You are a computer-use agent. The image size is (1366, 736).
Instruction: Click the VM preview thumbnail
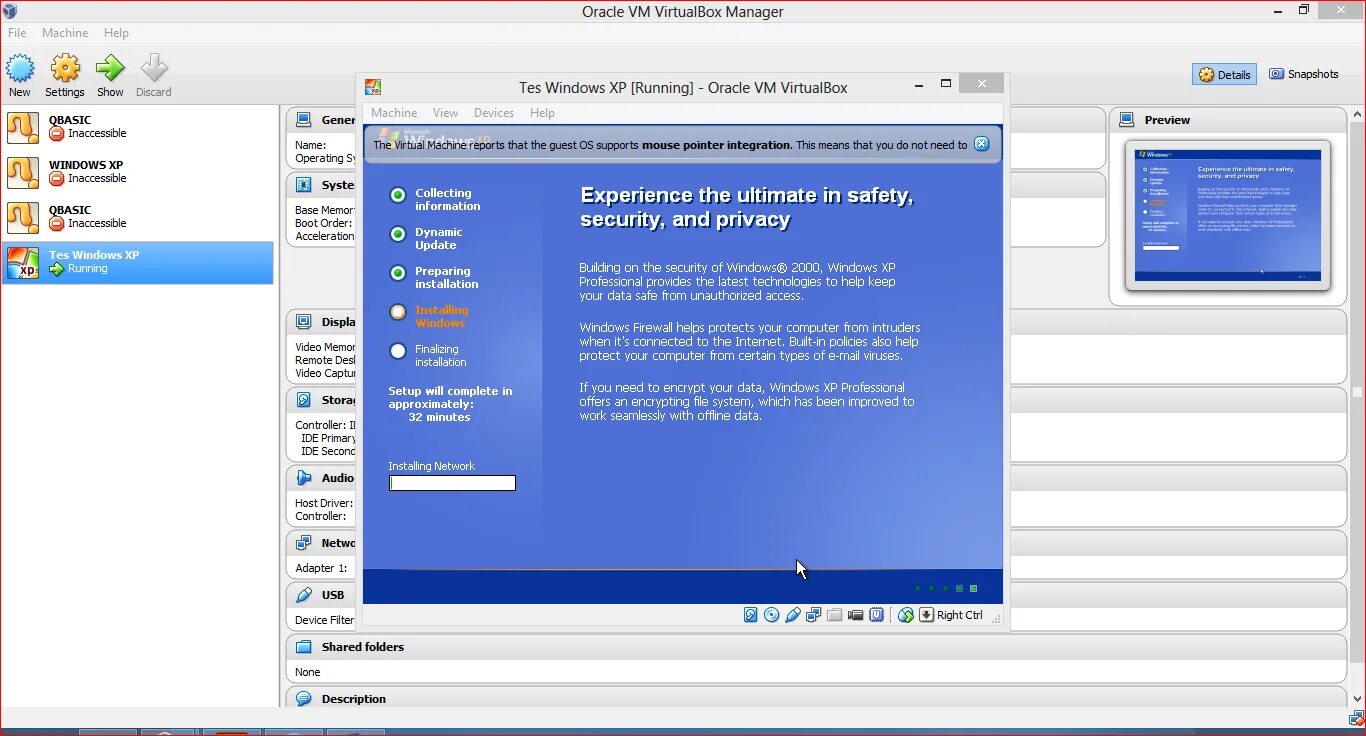1228,215
